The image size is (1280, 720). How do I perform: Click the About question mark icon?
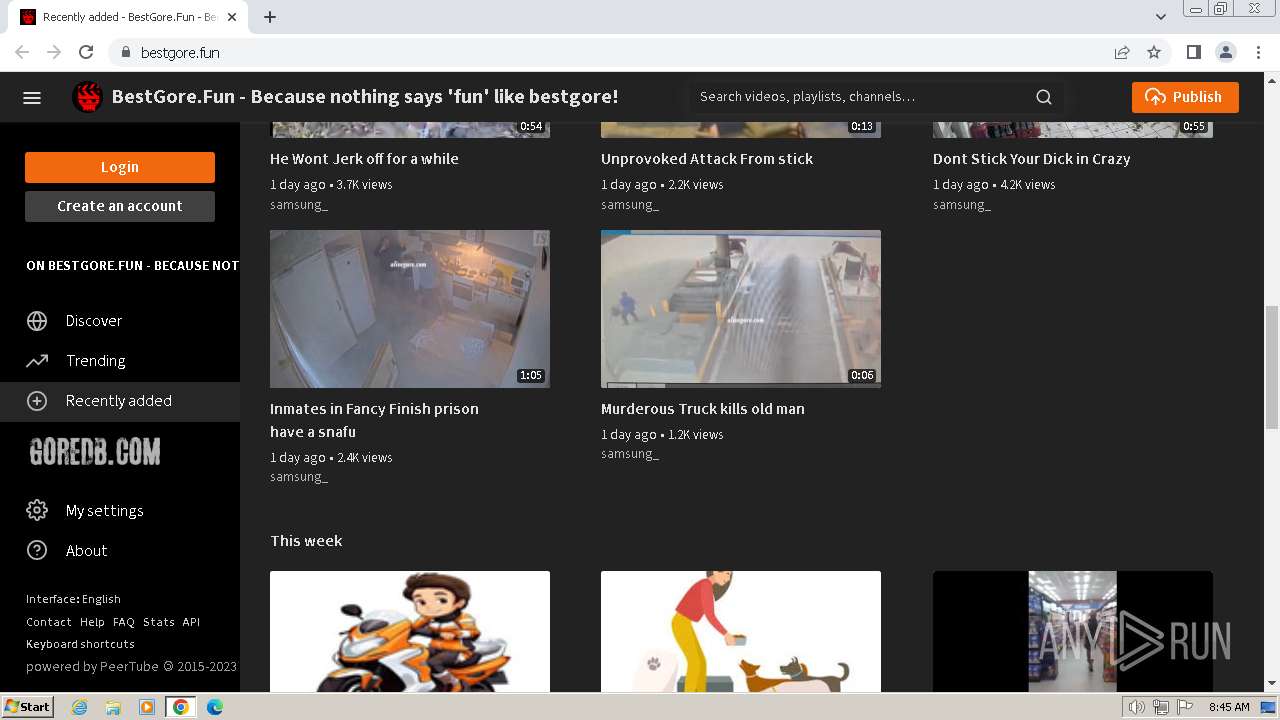37,551
